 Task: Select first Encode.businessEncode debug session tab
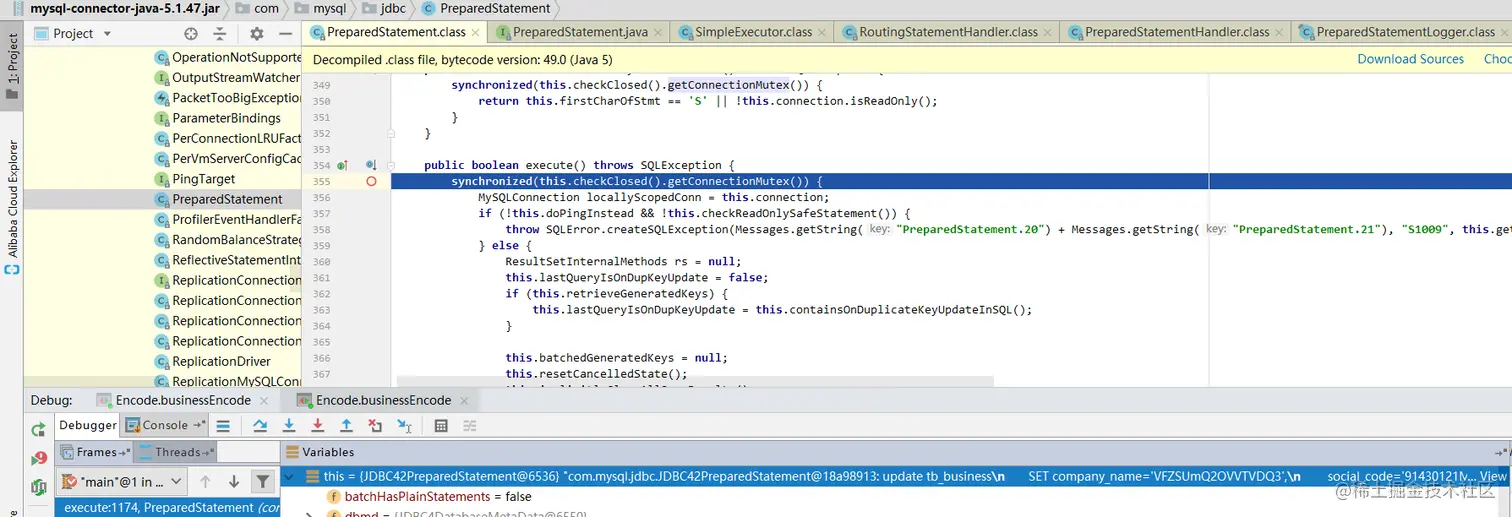click(x=183, y=400)
